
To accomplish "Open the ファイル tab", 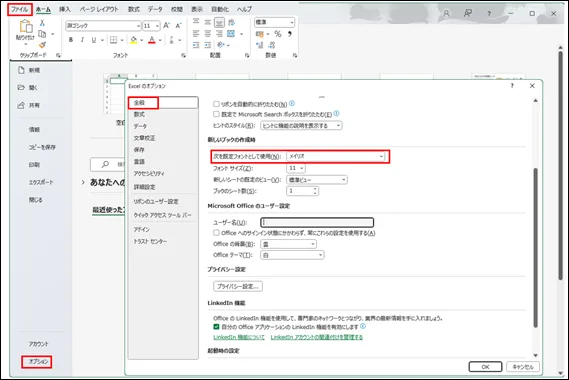I will [x=20, y=9].
